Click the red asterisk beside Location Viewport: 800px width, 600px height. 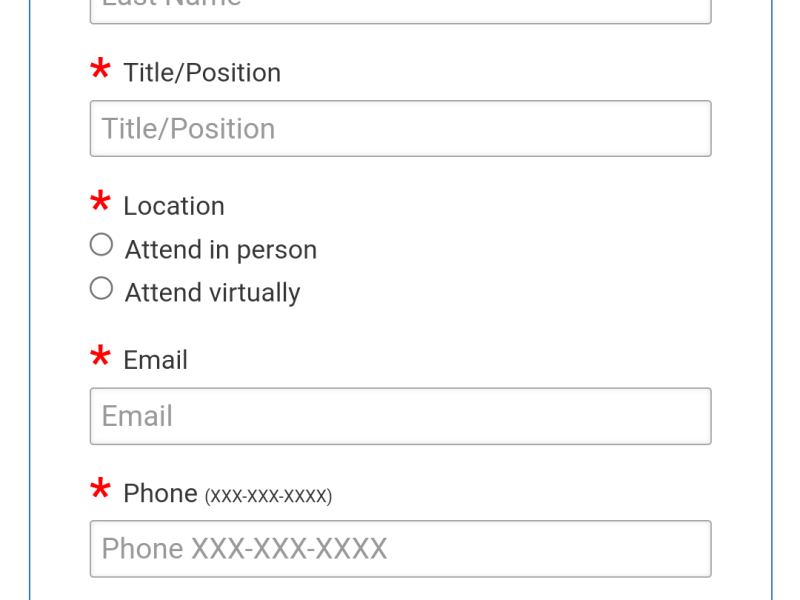100,203
